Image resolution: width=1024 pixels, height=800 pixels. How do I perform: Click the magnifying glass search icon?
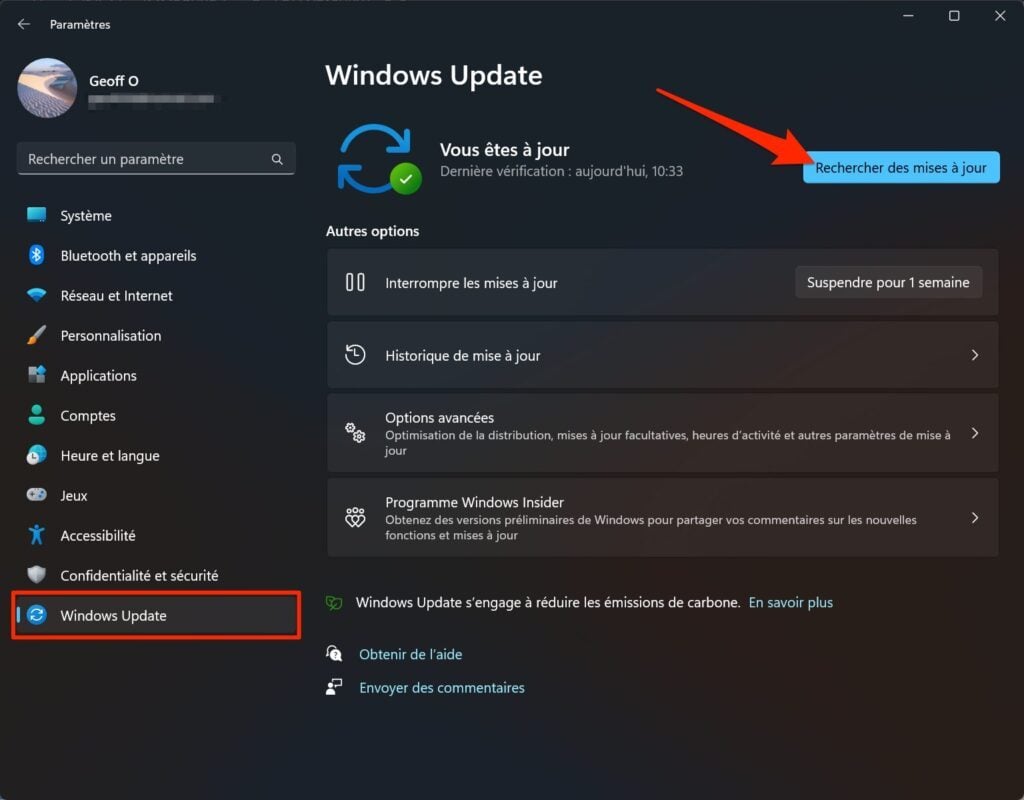tap(277, 159)
